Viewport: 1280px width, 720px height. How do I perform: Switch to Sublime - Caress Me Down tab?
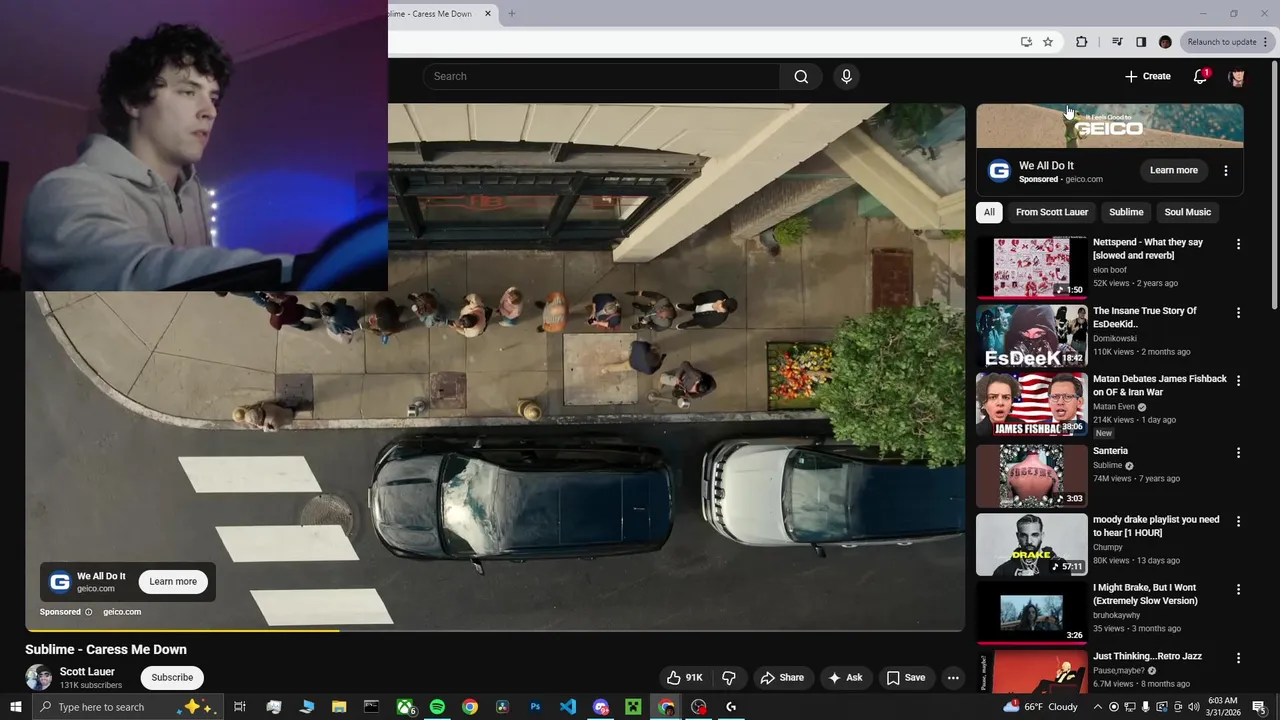click(430, 14)
